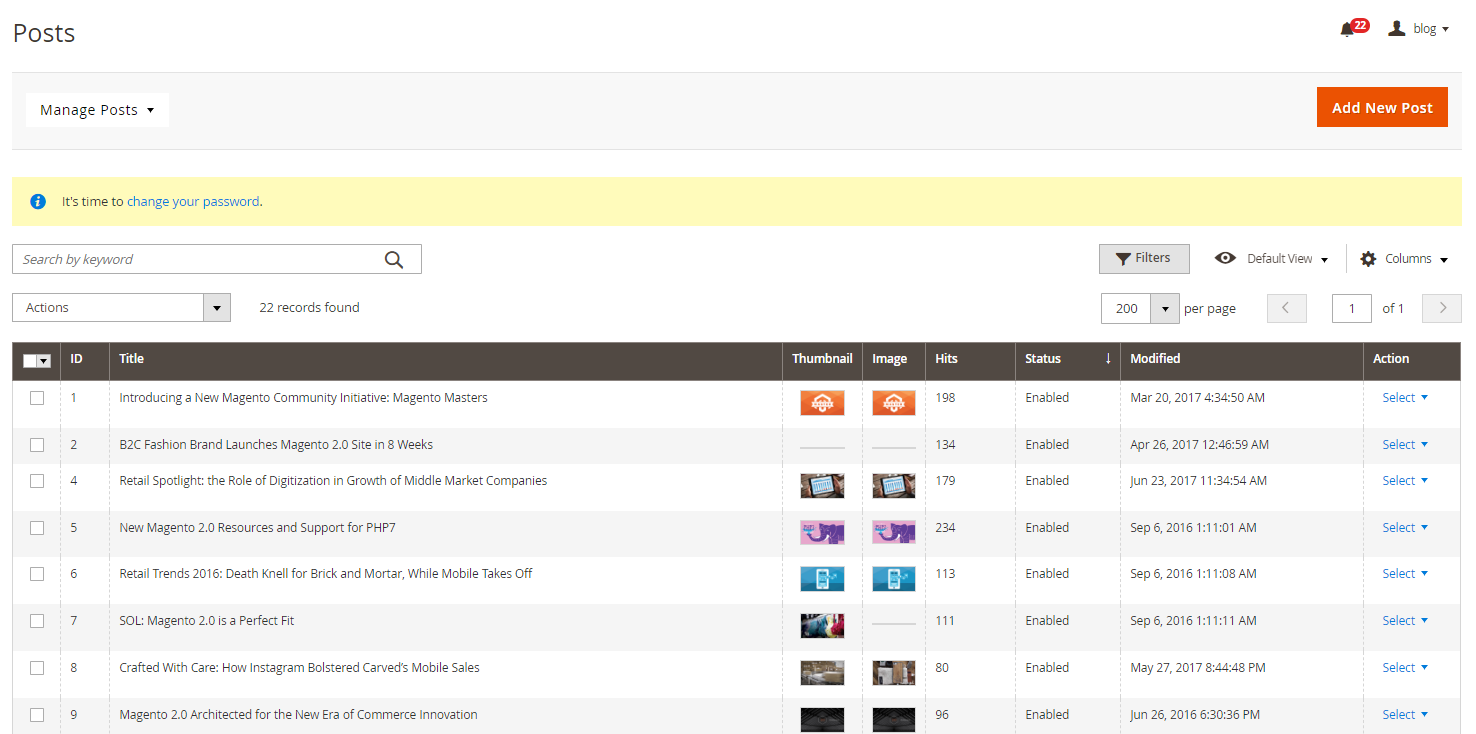
Task: Follow the change your password link
Action: [x=193, y=201]
